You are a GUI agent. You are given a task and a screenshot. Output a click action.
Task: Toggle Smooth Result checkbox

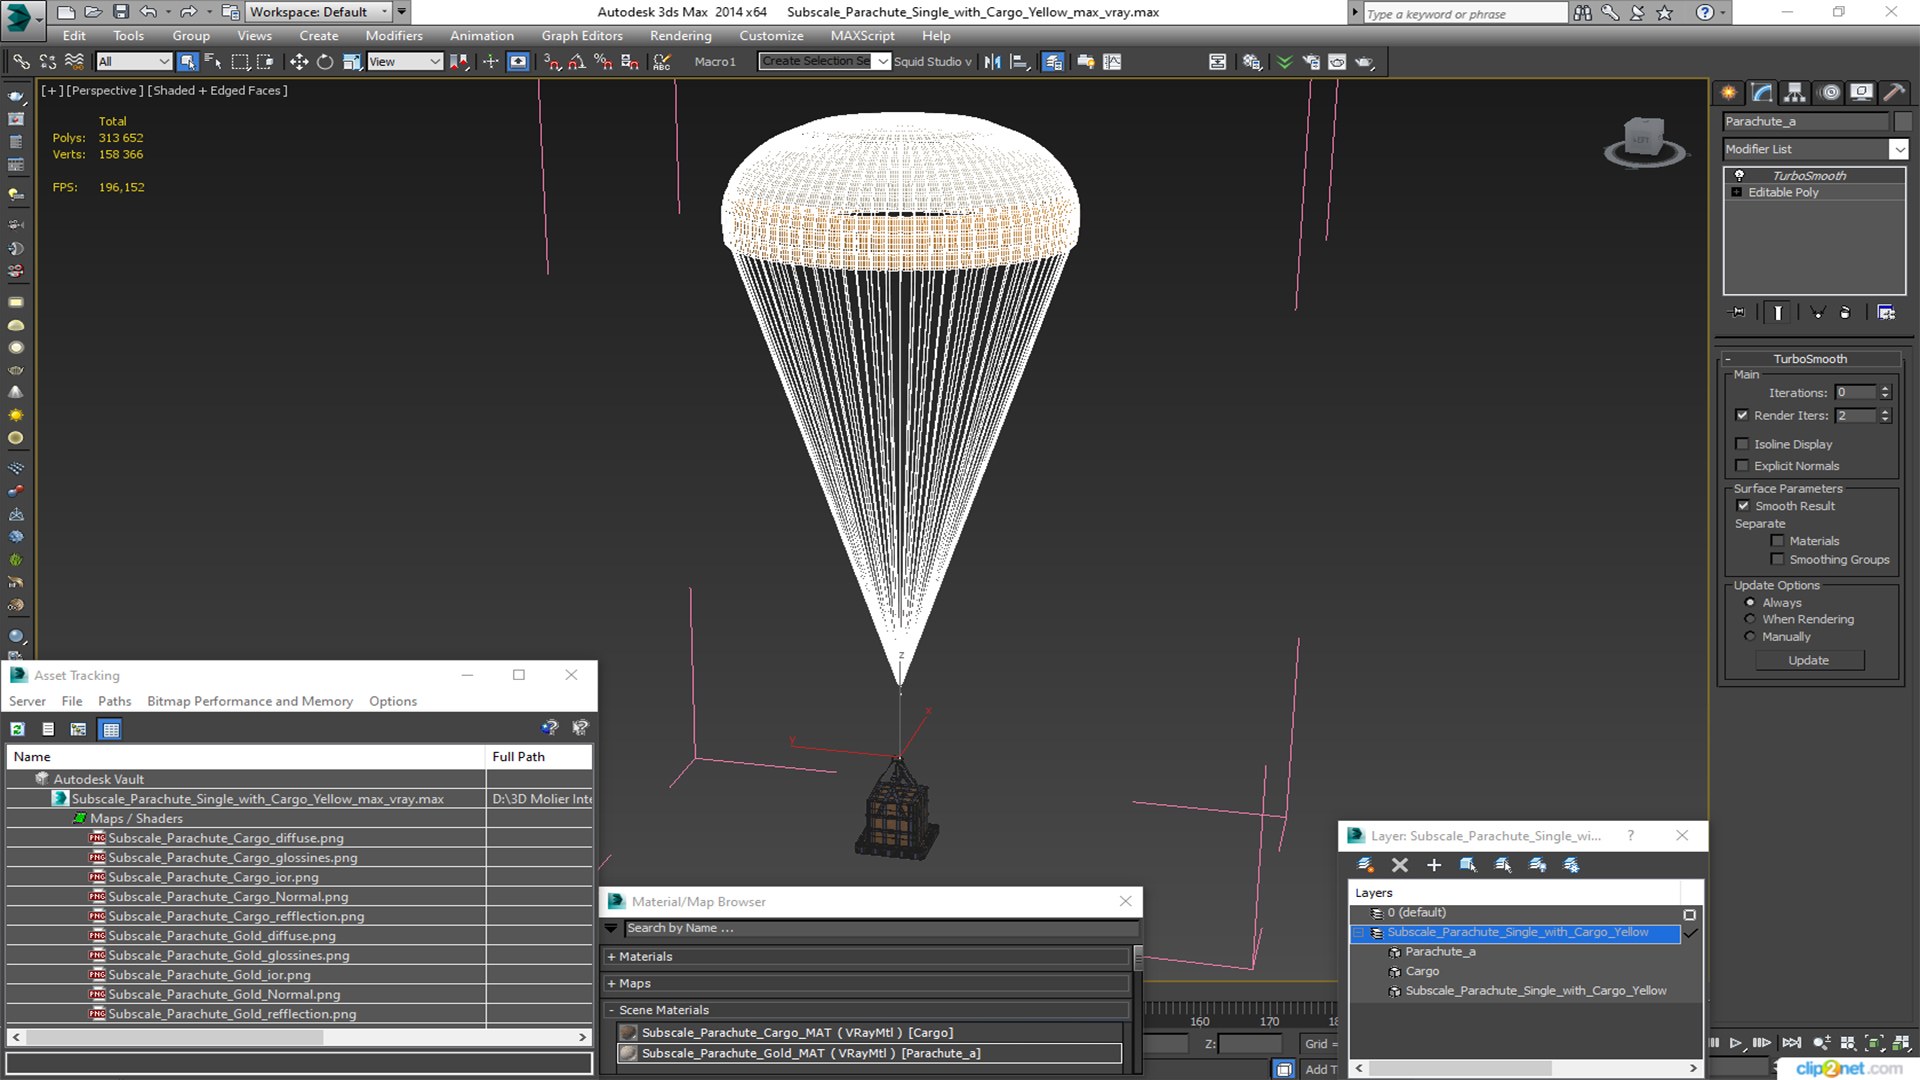(1743, 506)
